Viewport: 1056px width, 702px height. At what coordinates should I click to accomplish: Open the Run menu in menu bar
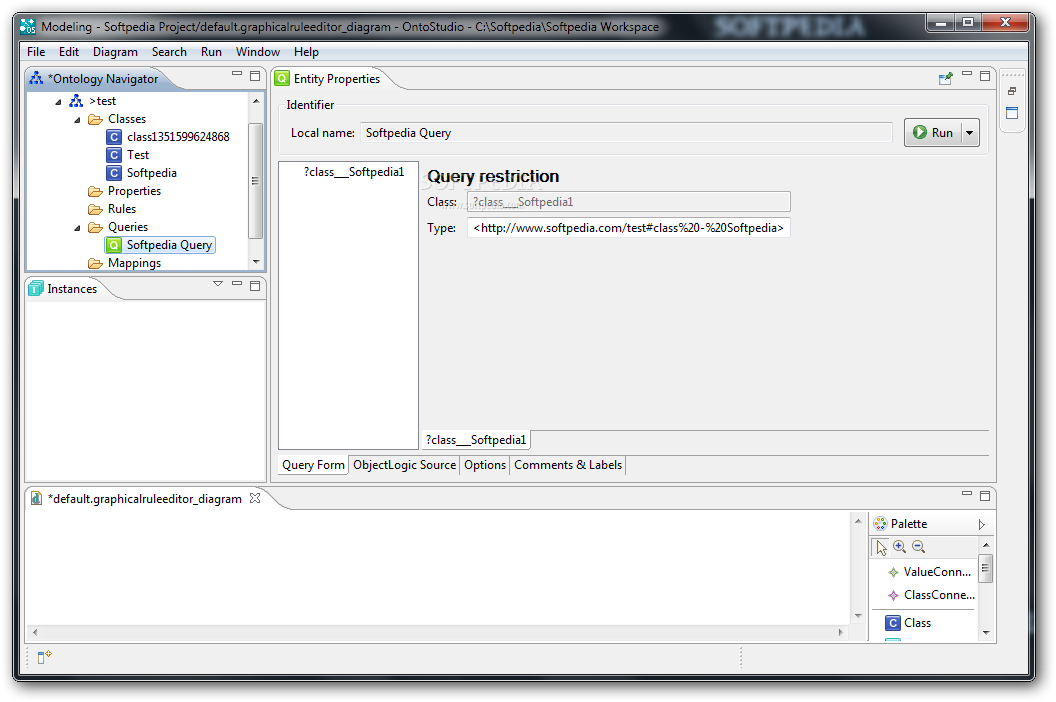coord(211,52)
